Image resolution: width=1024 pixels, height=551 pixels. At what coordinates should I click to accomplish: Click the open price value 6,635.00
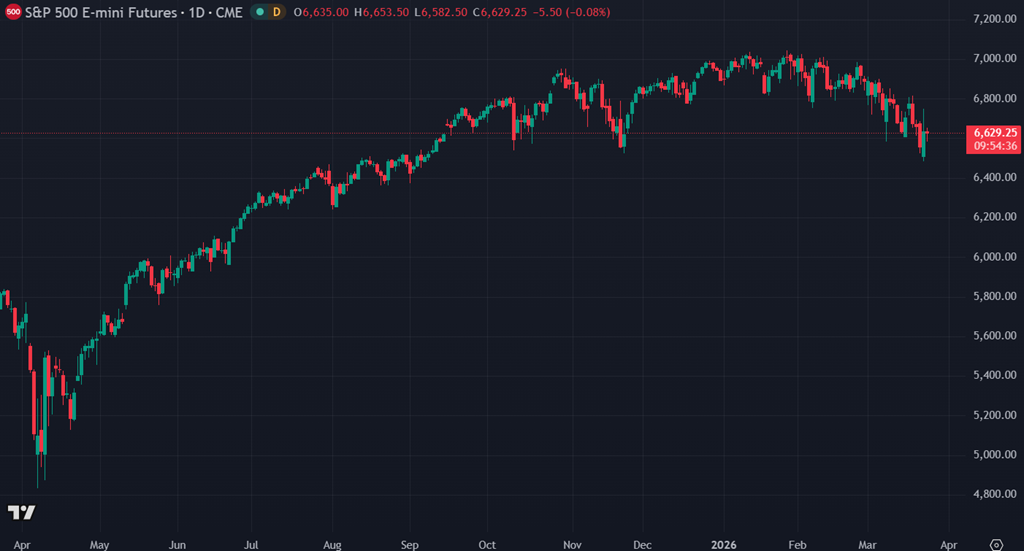pos(329,12)
